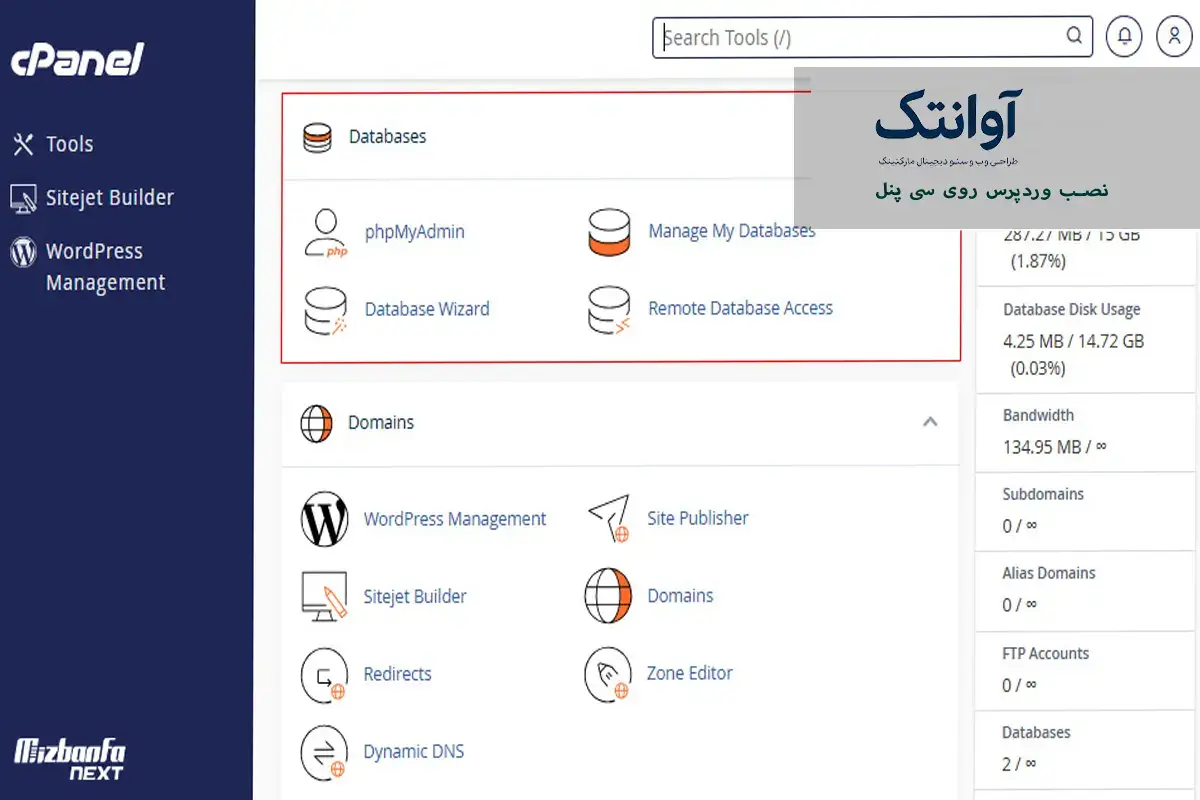Open Tools in the sidebar
This screenshot has height=800, width=1200.
pyautogui.click(x=69, y=144)
